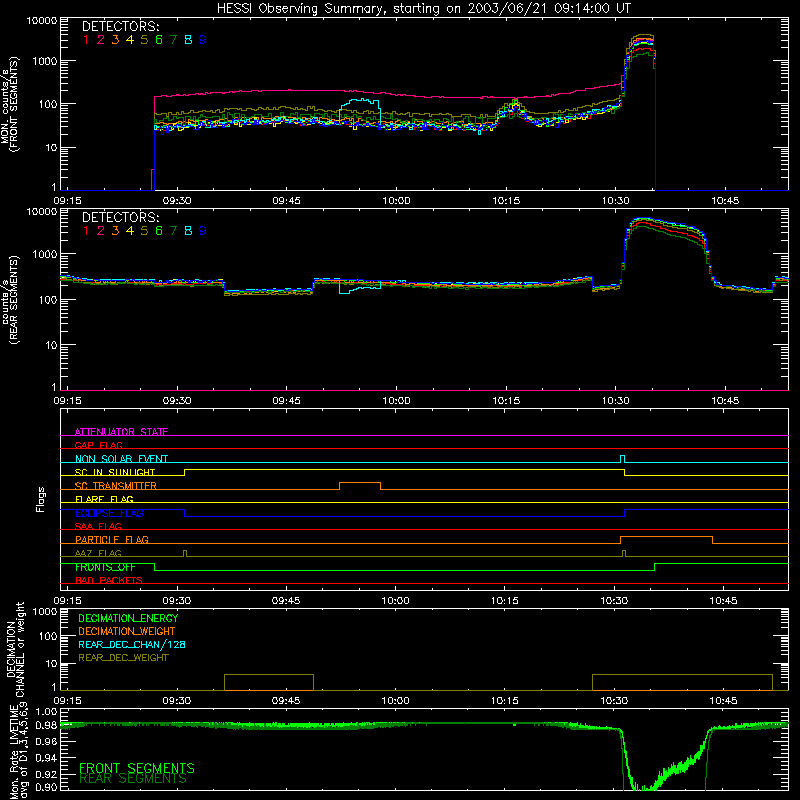Viewport: 800px width, 800px height.
Task: Click the 10000 y-axis value on front plot
Action: coord(42,20)
